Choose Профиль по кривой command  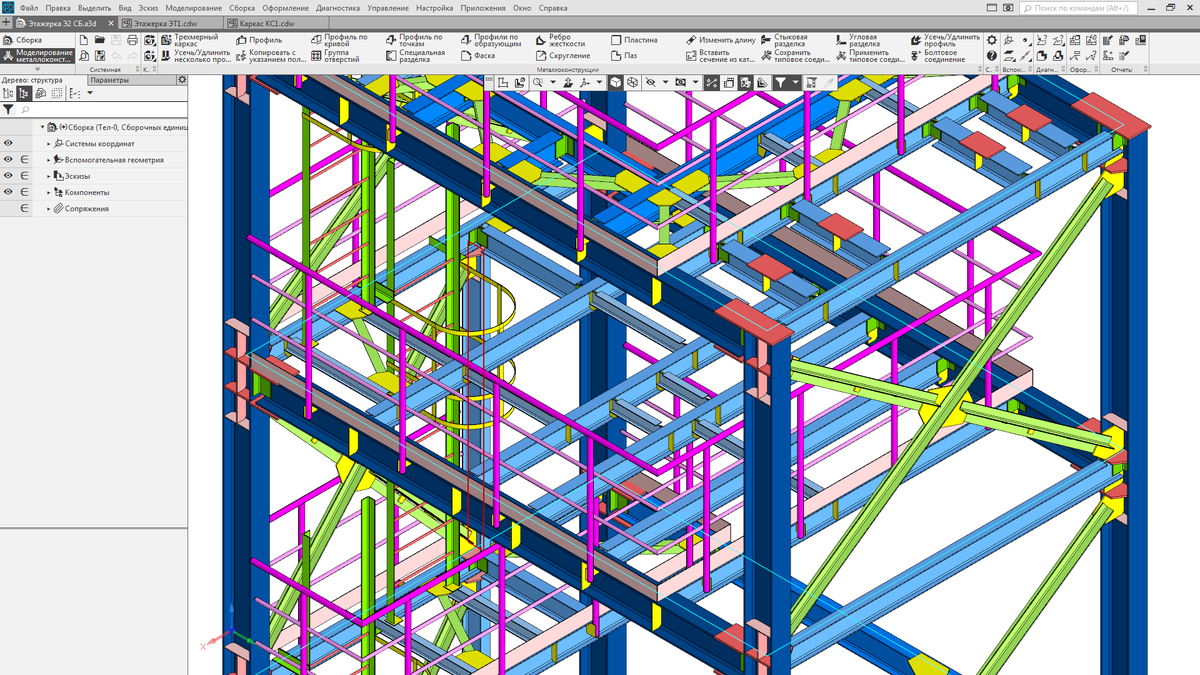pyautogui.click(x=337, y=40)
